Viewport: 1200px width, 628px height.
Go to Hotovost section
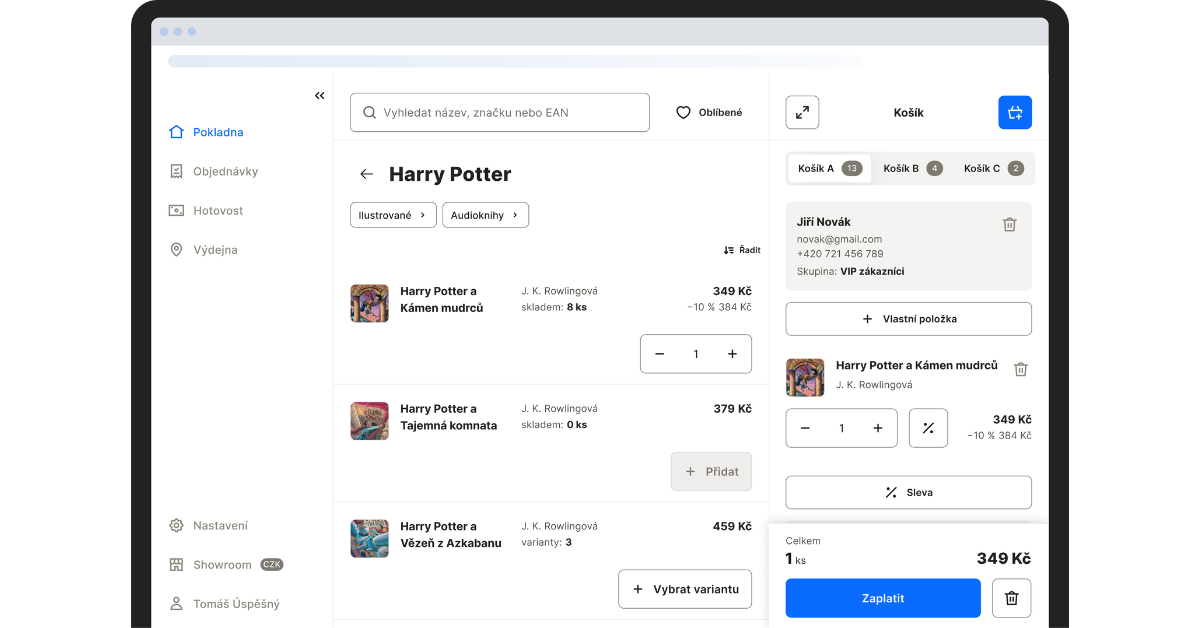(x=207, y=211)
